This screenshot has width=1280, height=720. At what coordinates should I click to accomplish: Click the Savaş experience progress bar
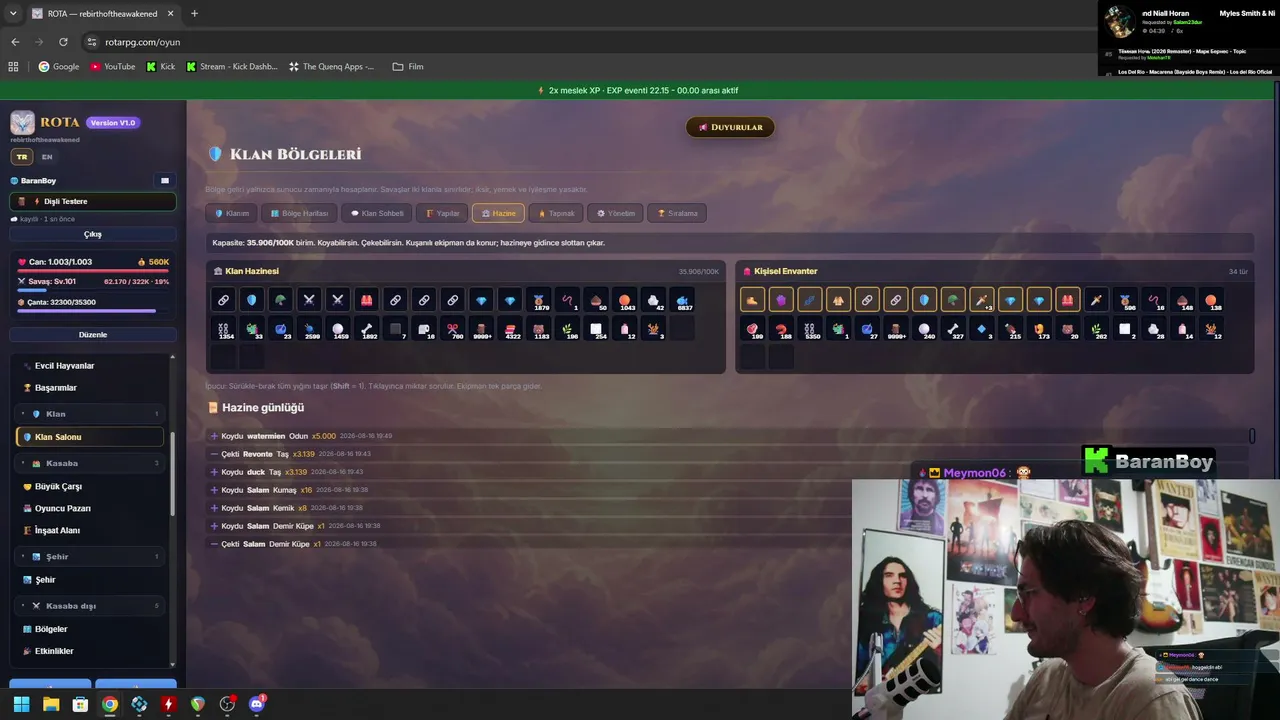coord(93,291)
